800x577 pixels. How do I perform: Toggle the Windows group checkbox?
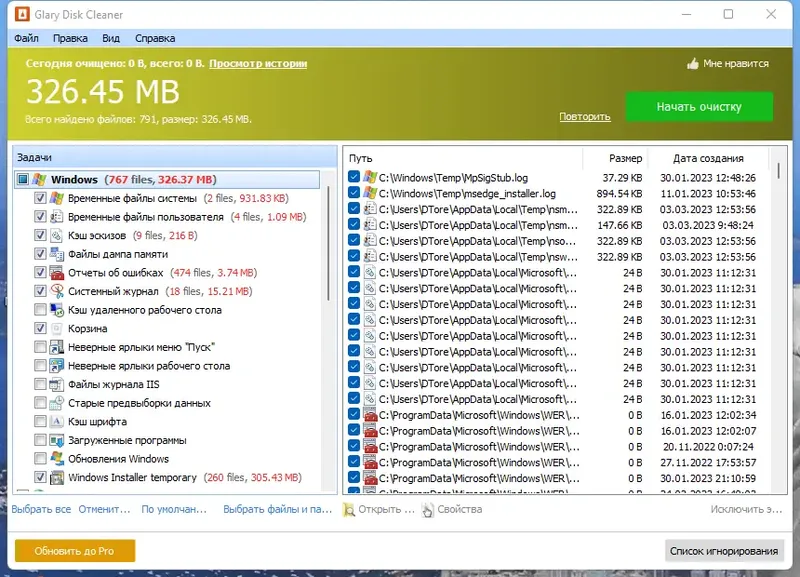tap(23, 180)
